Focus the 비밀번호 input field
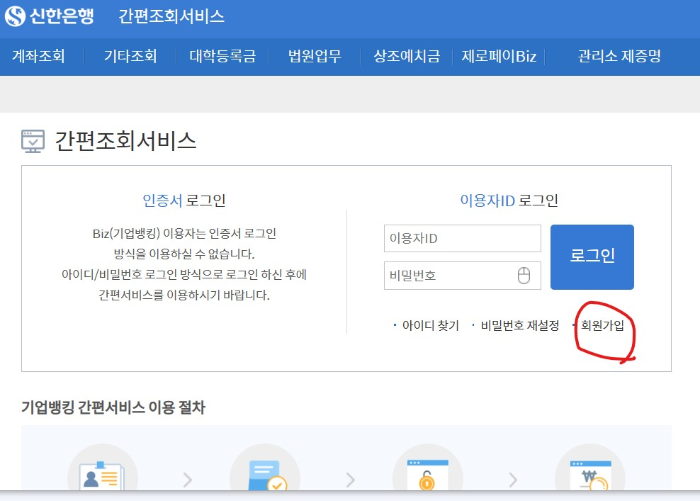The height and width of the screenshot is (501, 700). (x=462, y=276)
